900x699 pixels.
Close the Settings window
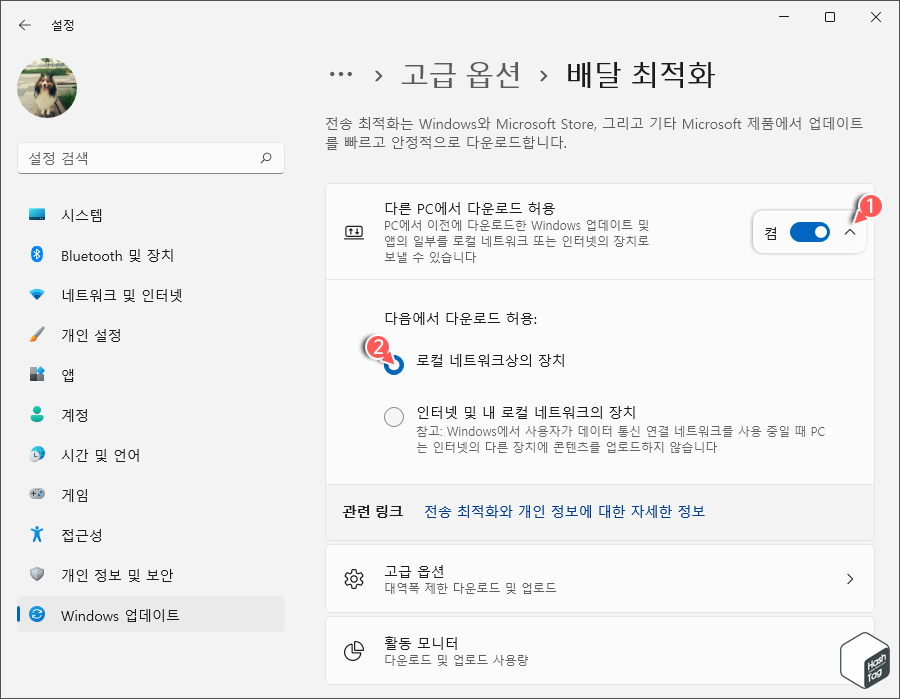tap(876, 17)
